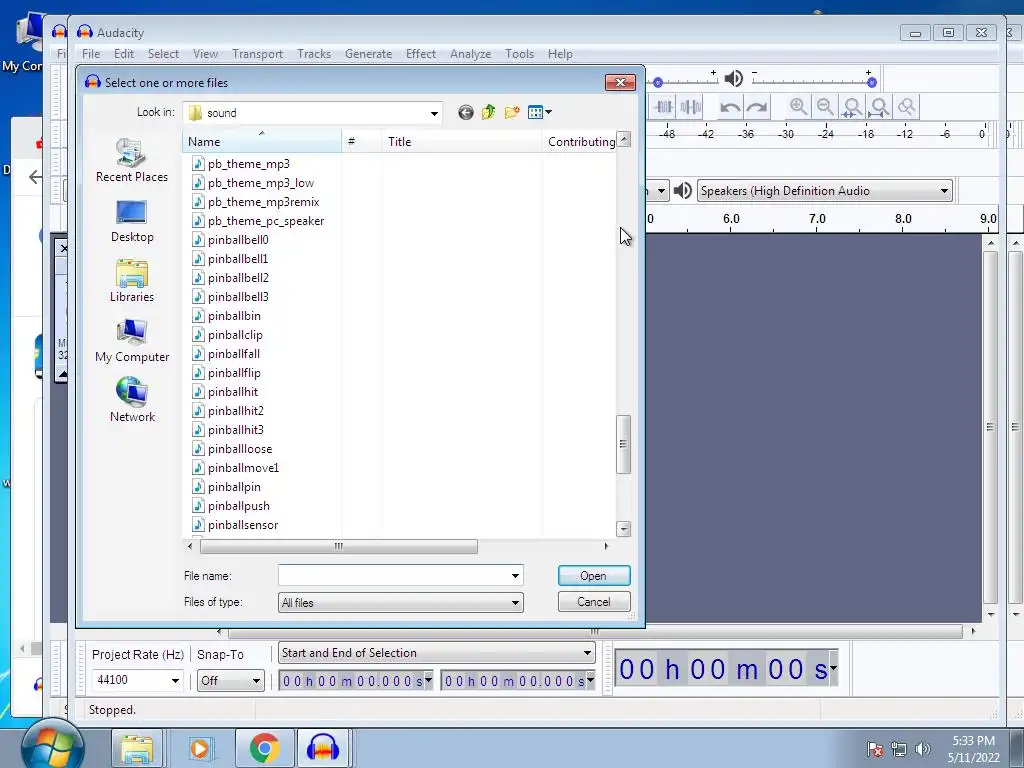Click the Undo arrow in Audacity toolbar
Image resolution: width=1024 pixels, height=768 pixels.
pos(730,107)
